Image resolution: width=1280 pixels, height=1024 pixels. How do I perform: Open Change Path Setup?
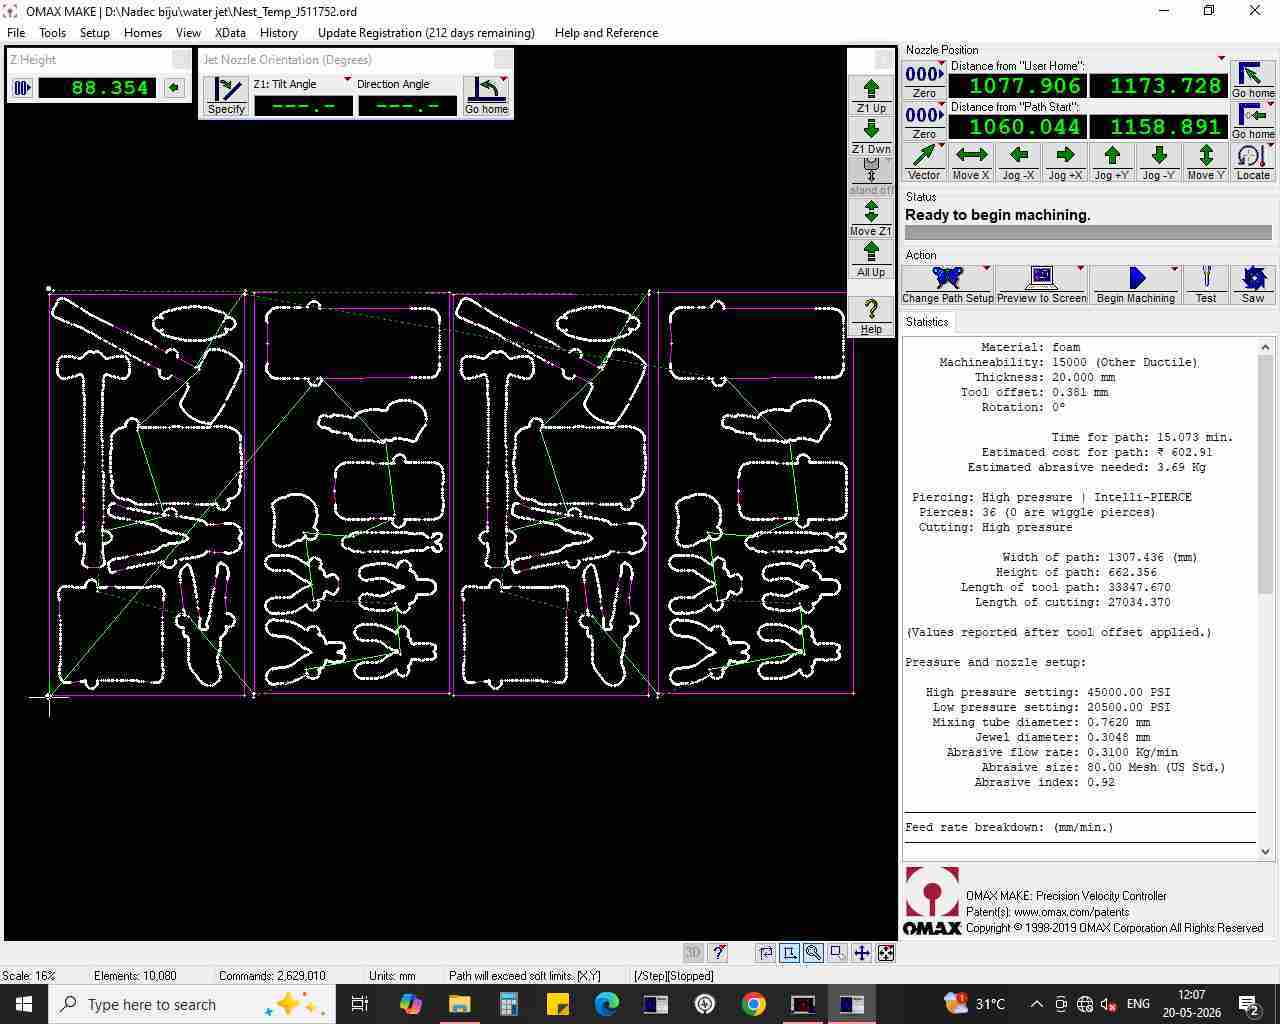click(x=947, y=285)
